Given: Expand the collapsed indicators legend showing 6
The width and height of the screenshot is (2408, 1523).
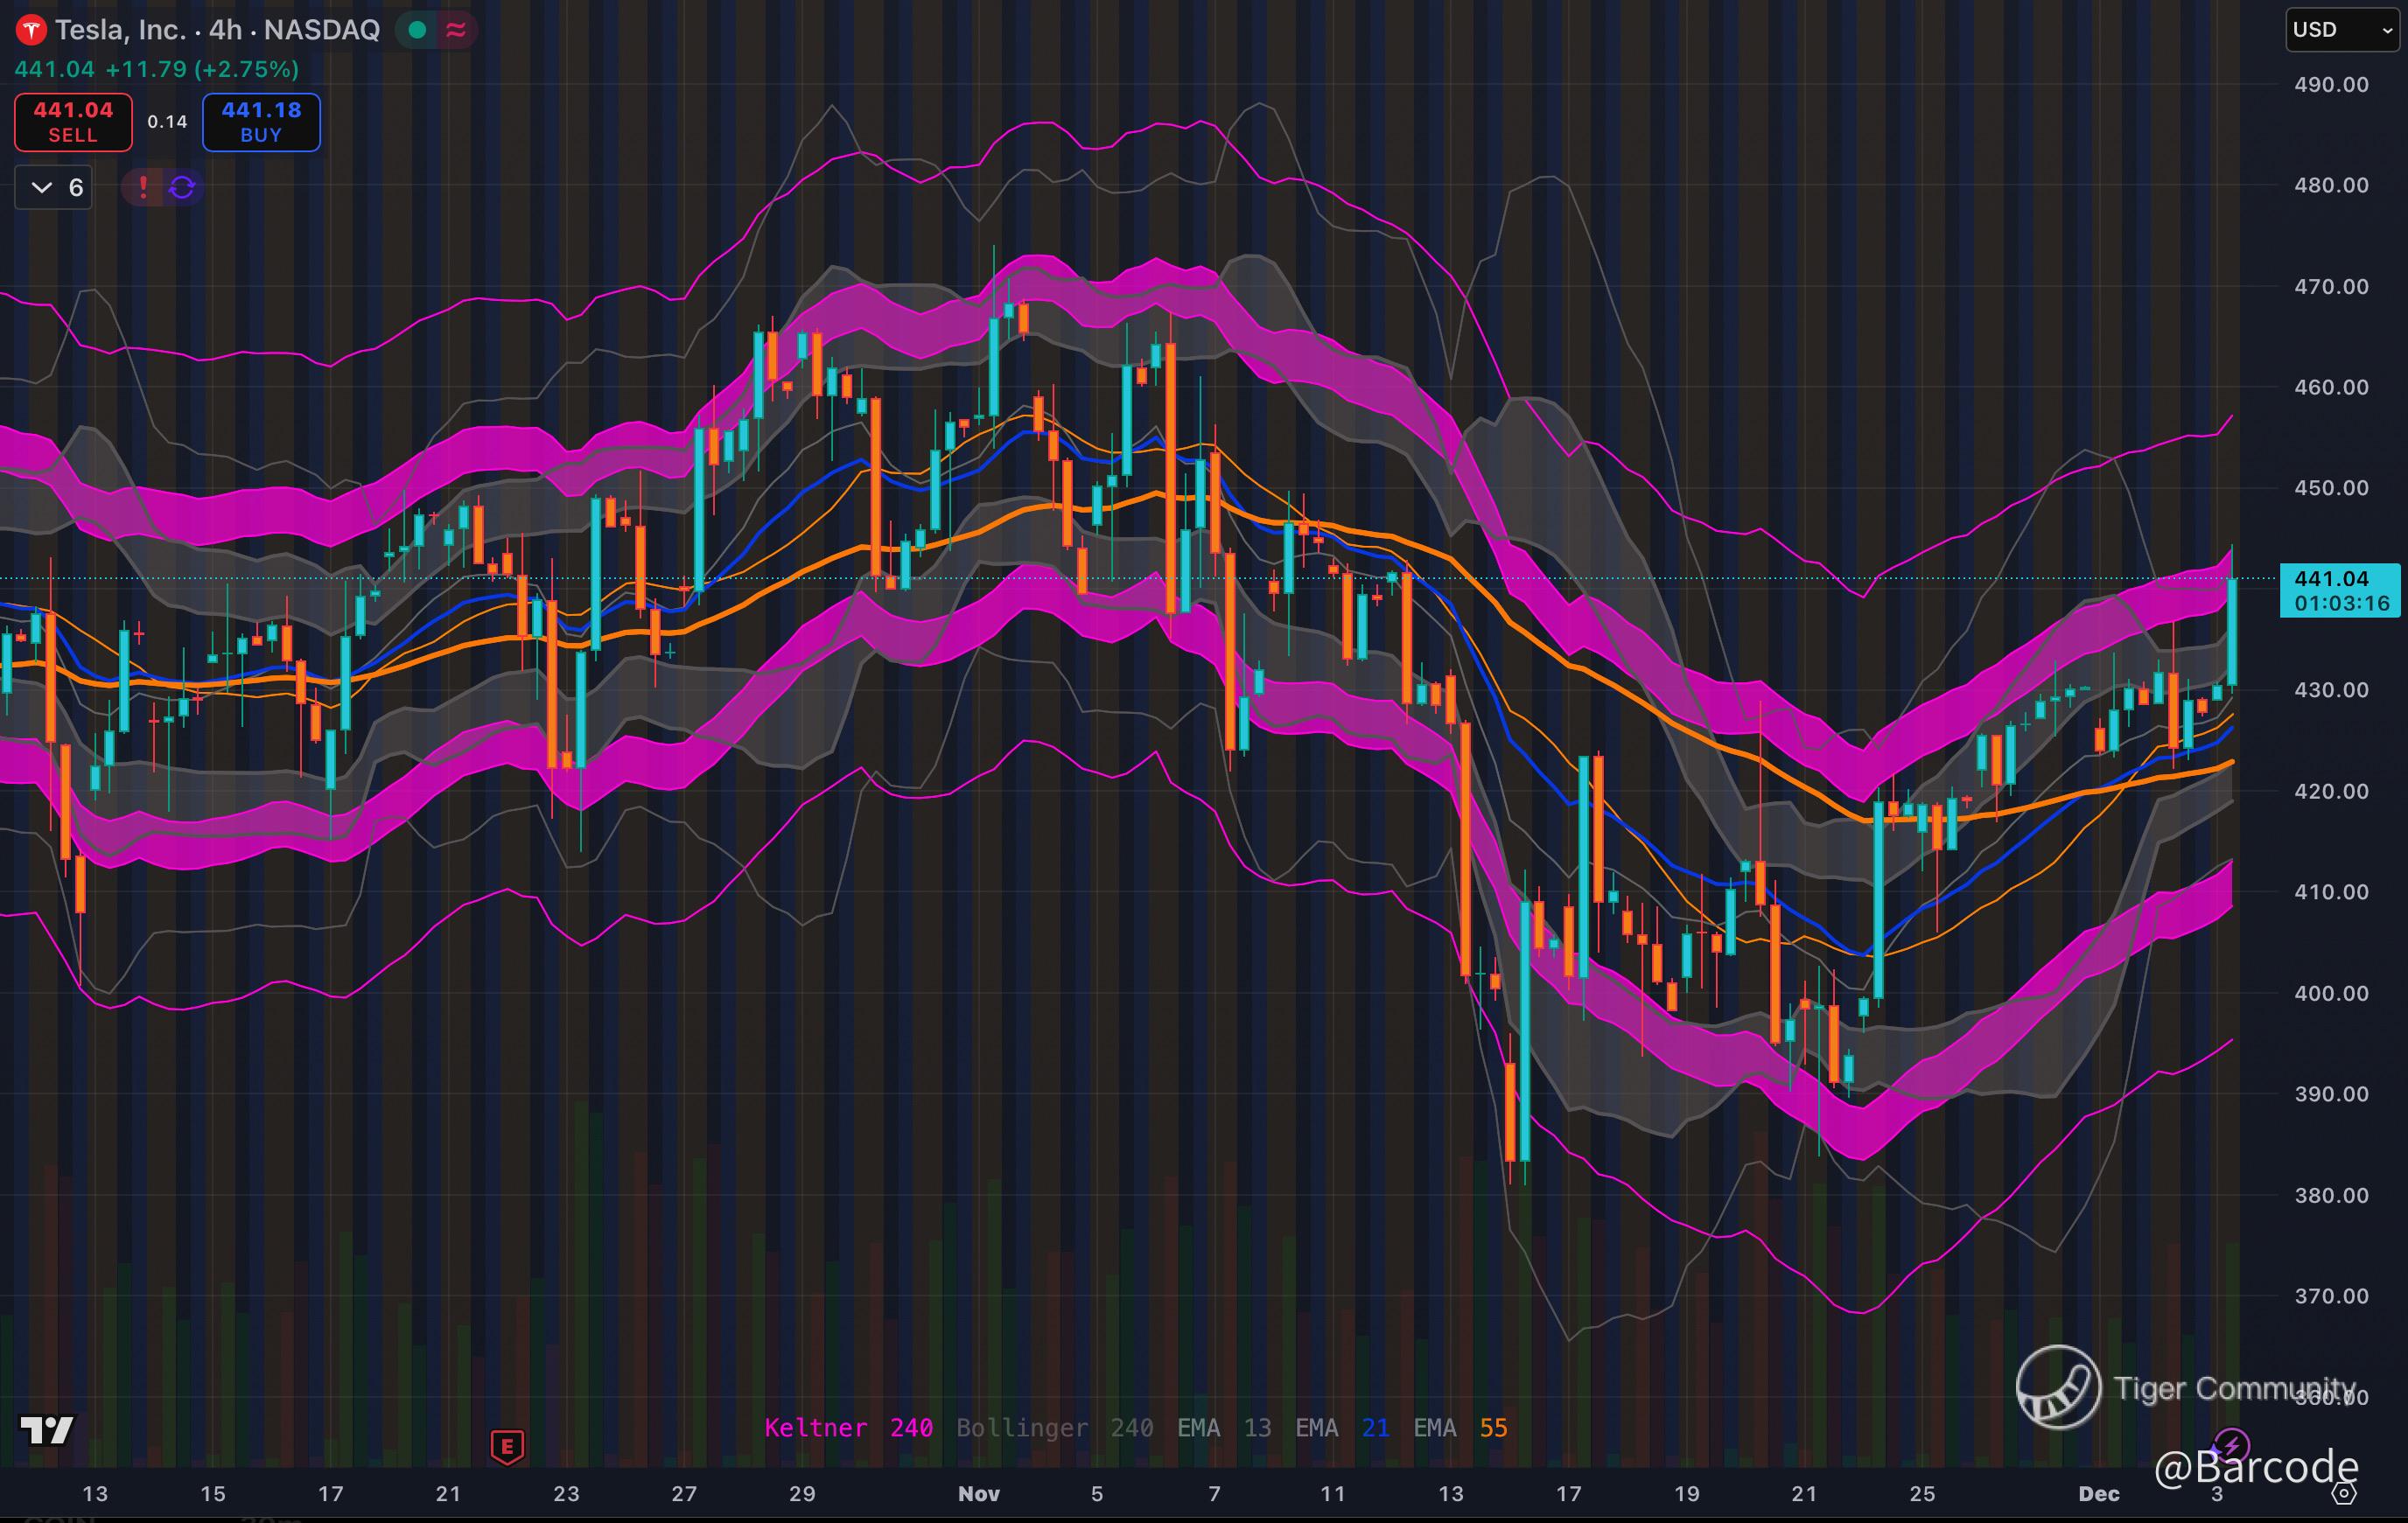Looking at the screenshot, I should click(x=54, y=187).
